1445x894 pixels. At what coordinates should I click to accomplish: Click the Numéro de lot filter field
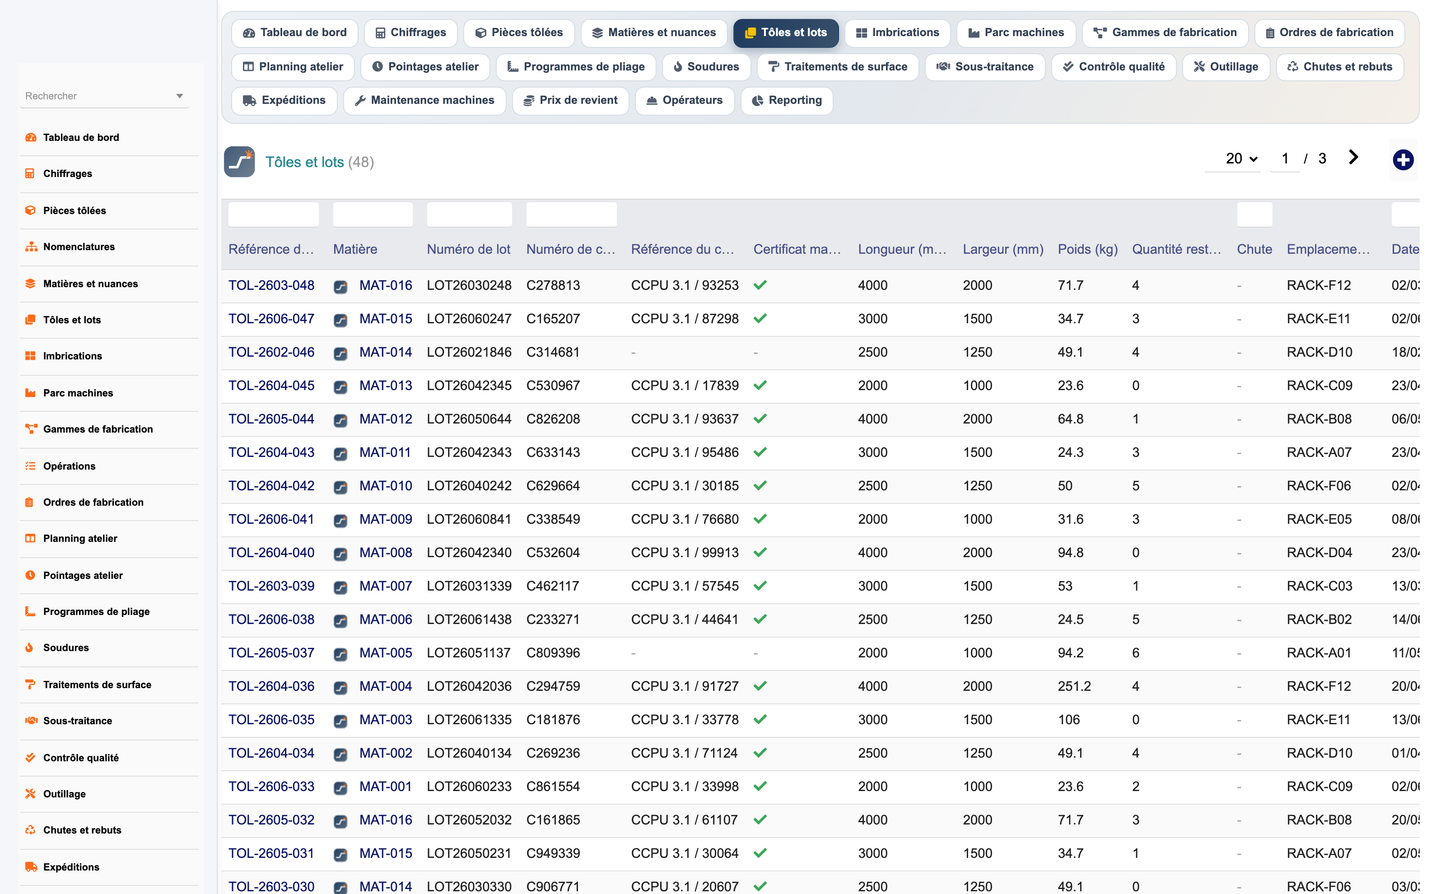click(469, 214)
